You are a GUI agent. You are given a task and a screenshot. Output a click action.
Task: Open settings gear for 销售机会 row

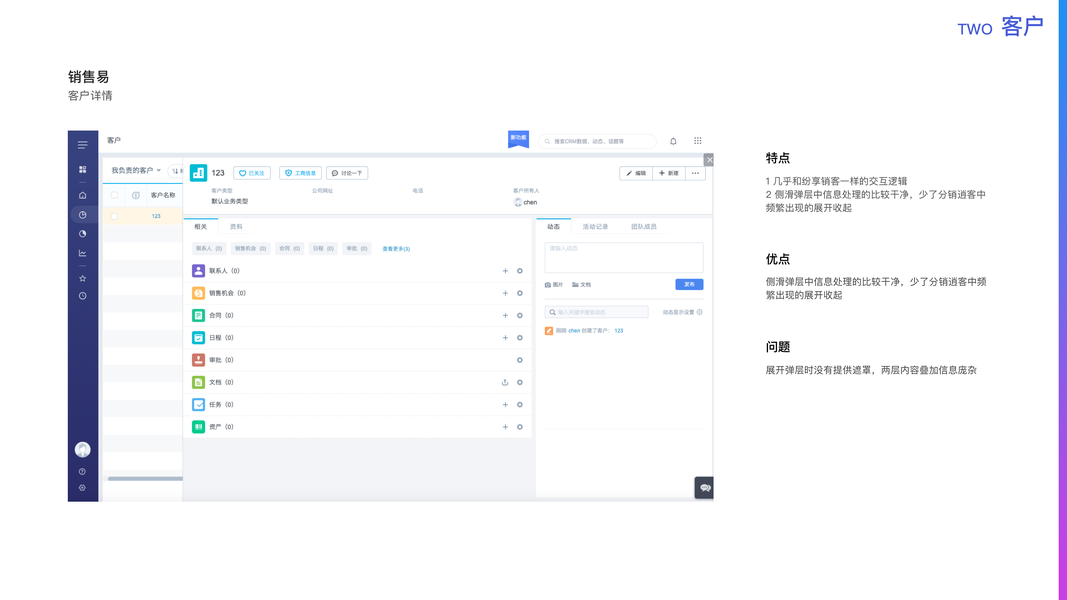[x=520, y=293]
